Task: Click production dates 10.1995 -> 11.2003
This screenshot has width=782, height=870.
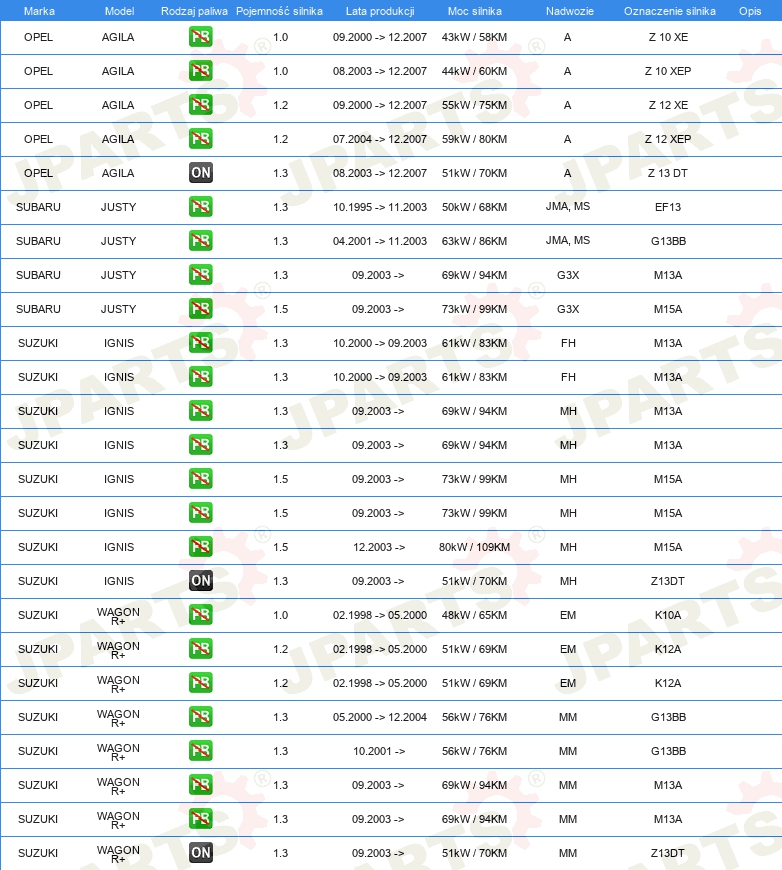Action: click(x=380, y=207)
